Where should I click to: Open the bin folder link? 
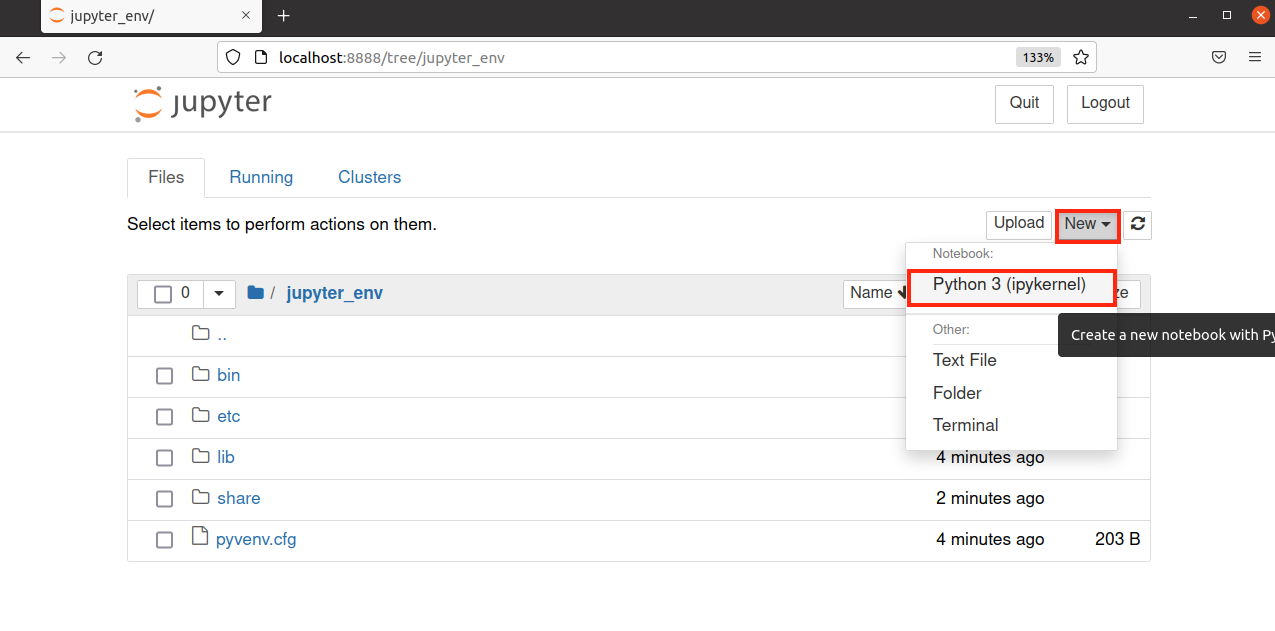point(228,376)
